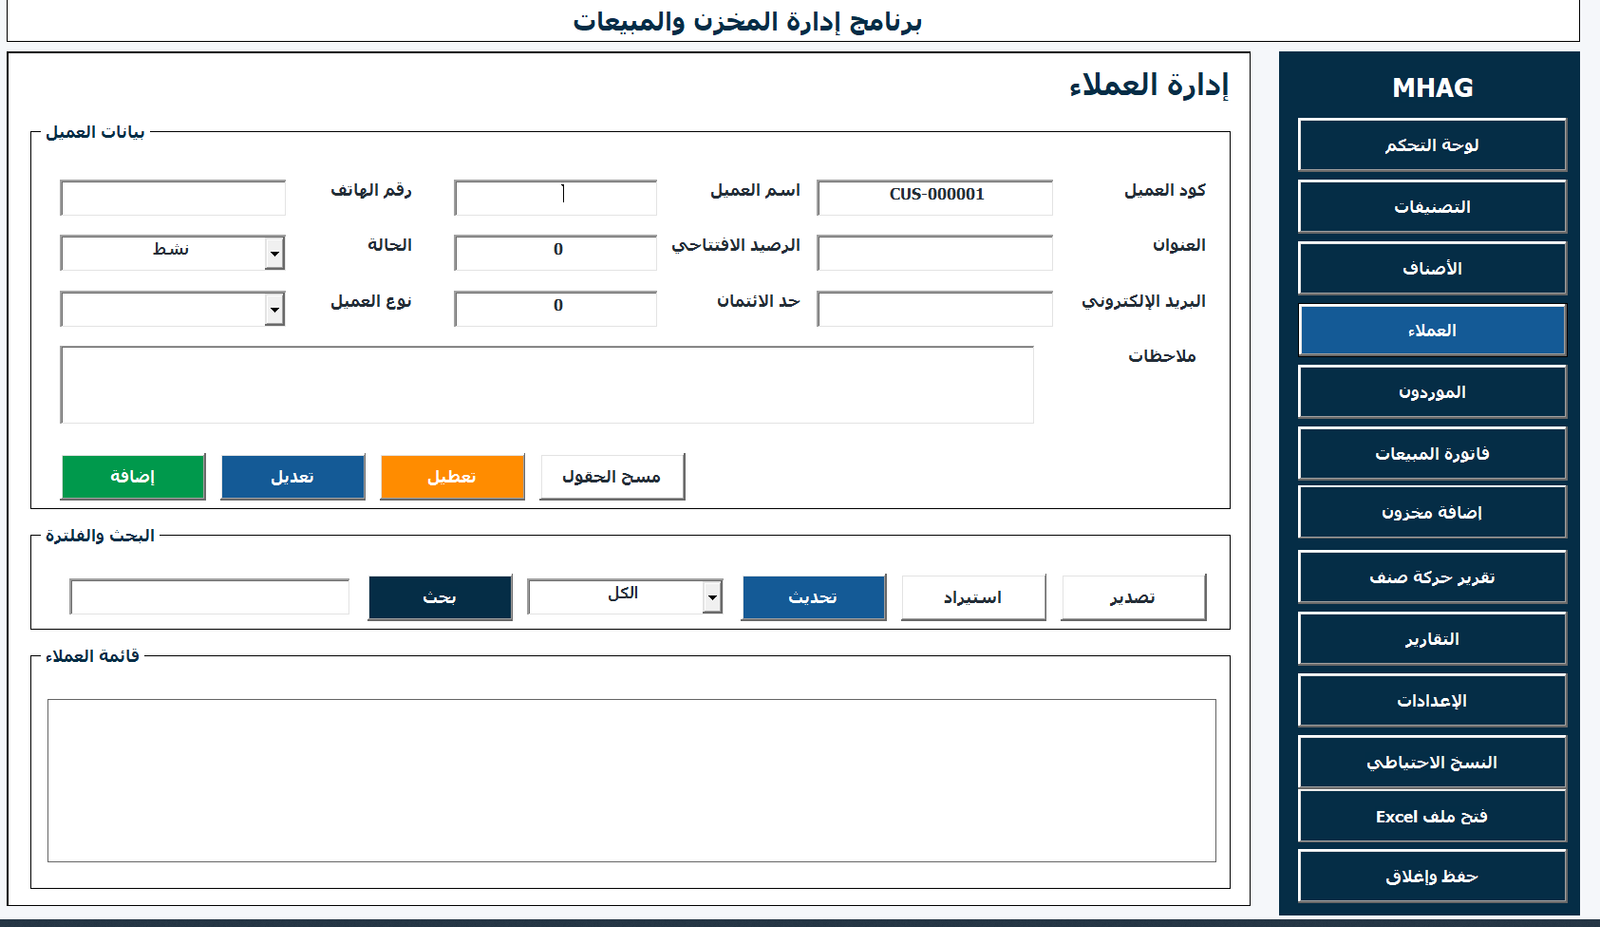Click the ملاحظات notes text area
The image size is (1600, 927).
547,385
